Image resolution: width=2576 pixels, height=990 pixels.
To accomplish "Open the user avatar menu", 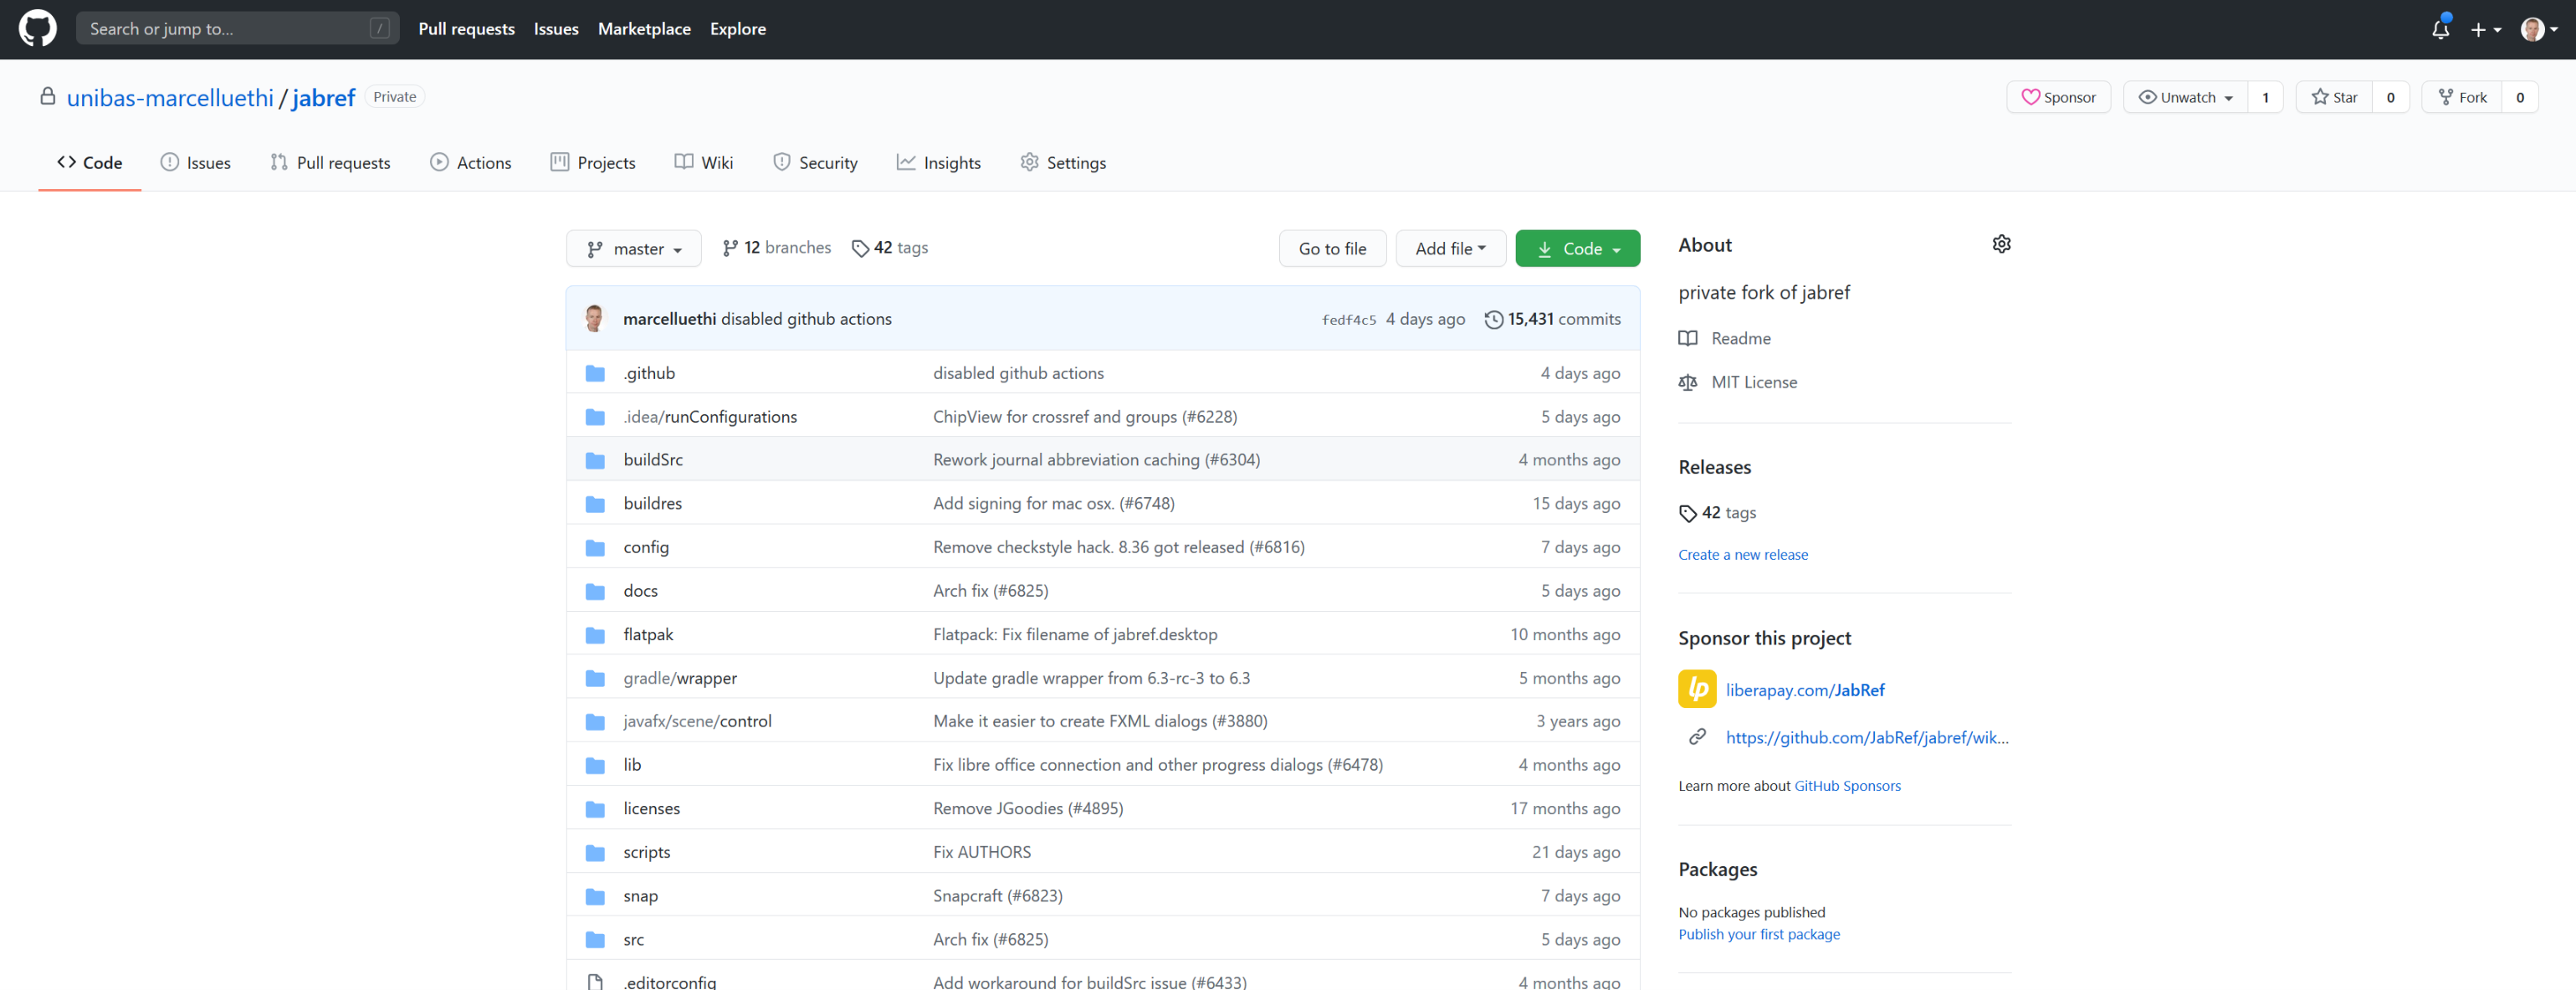I will (x=2539, y=30).
